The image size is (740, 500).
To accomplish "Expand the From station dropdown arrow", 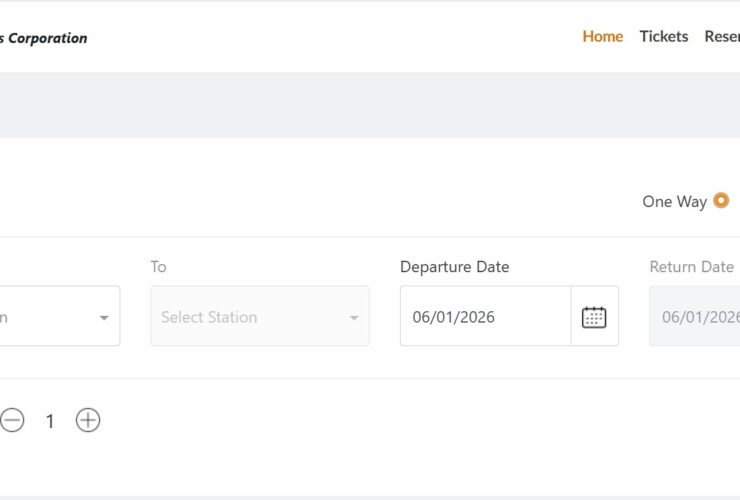I will [x=104, y=318].
